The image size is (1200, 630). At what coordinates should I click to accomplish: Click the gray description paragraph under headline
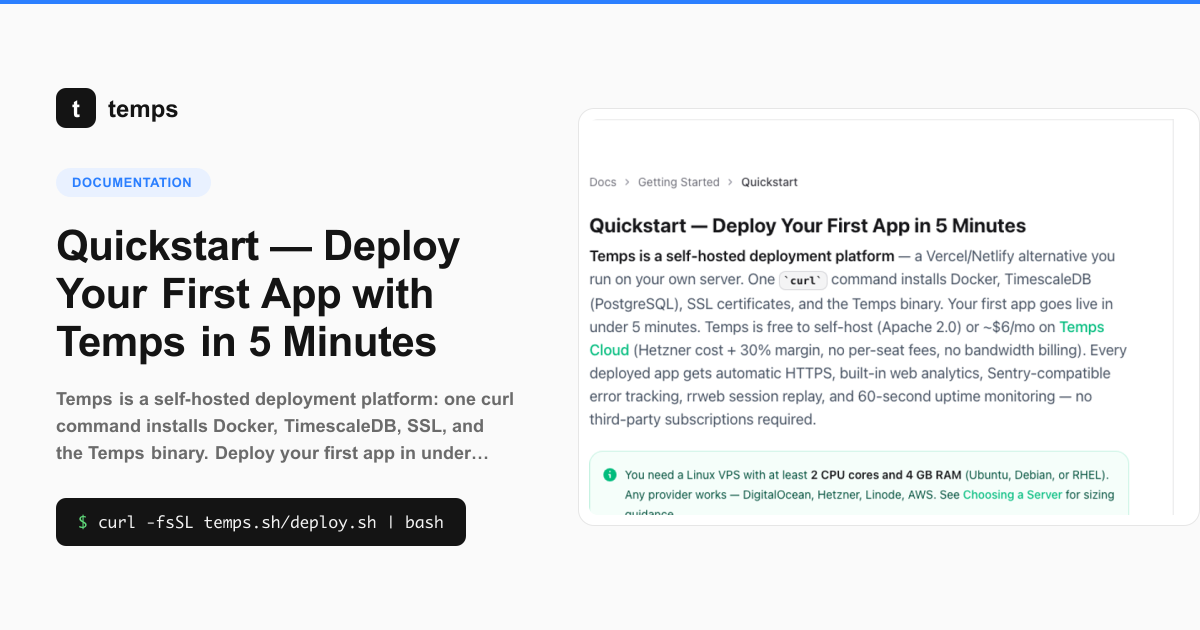click(x=285, y=426)
